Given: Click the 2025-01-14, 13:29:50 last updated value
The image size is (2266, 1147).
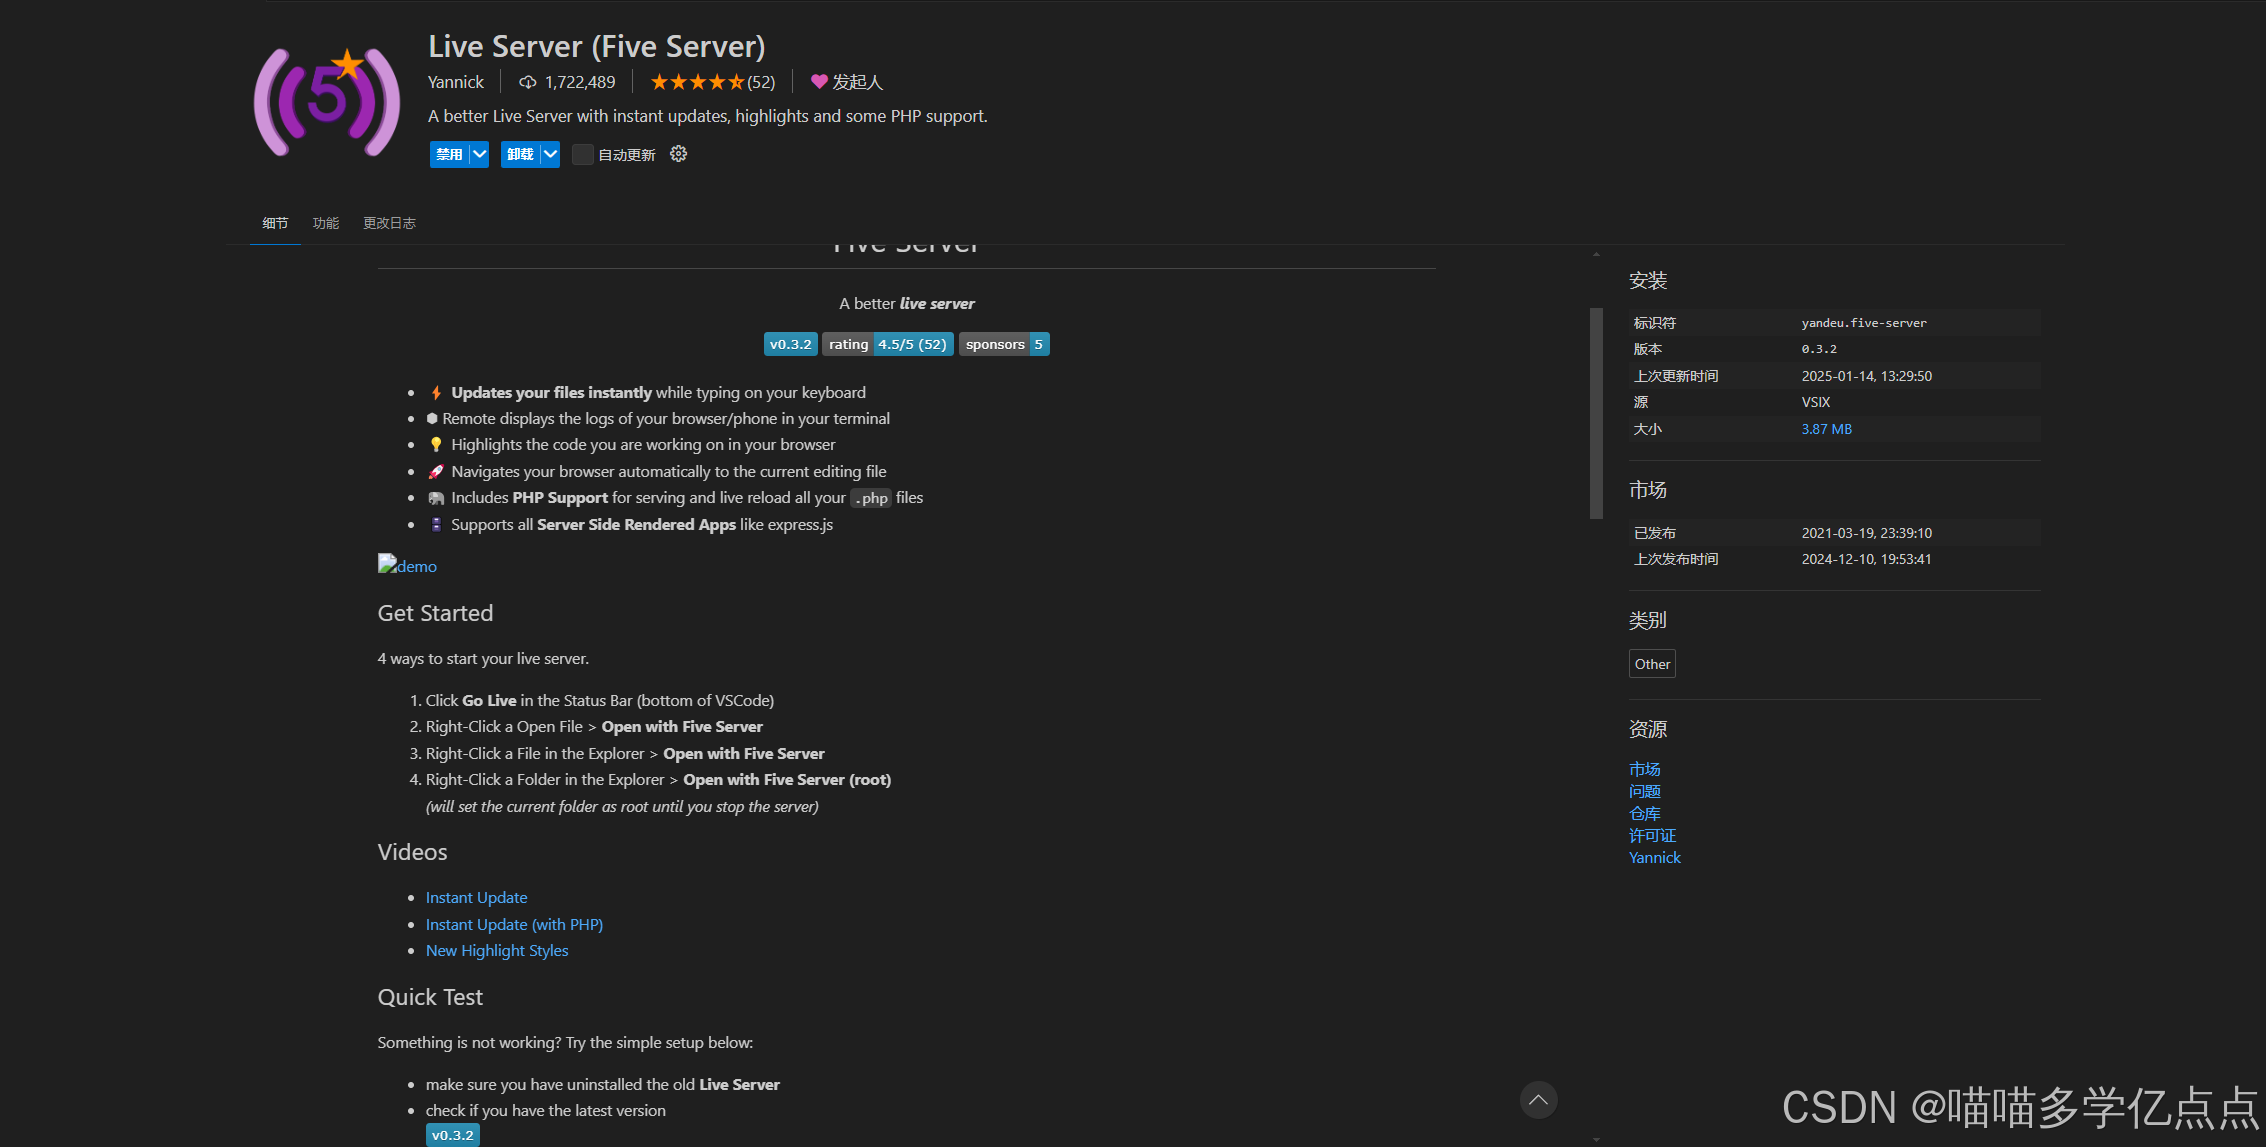Looking at the screenshot, I should [1866, 376].
